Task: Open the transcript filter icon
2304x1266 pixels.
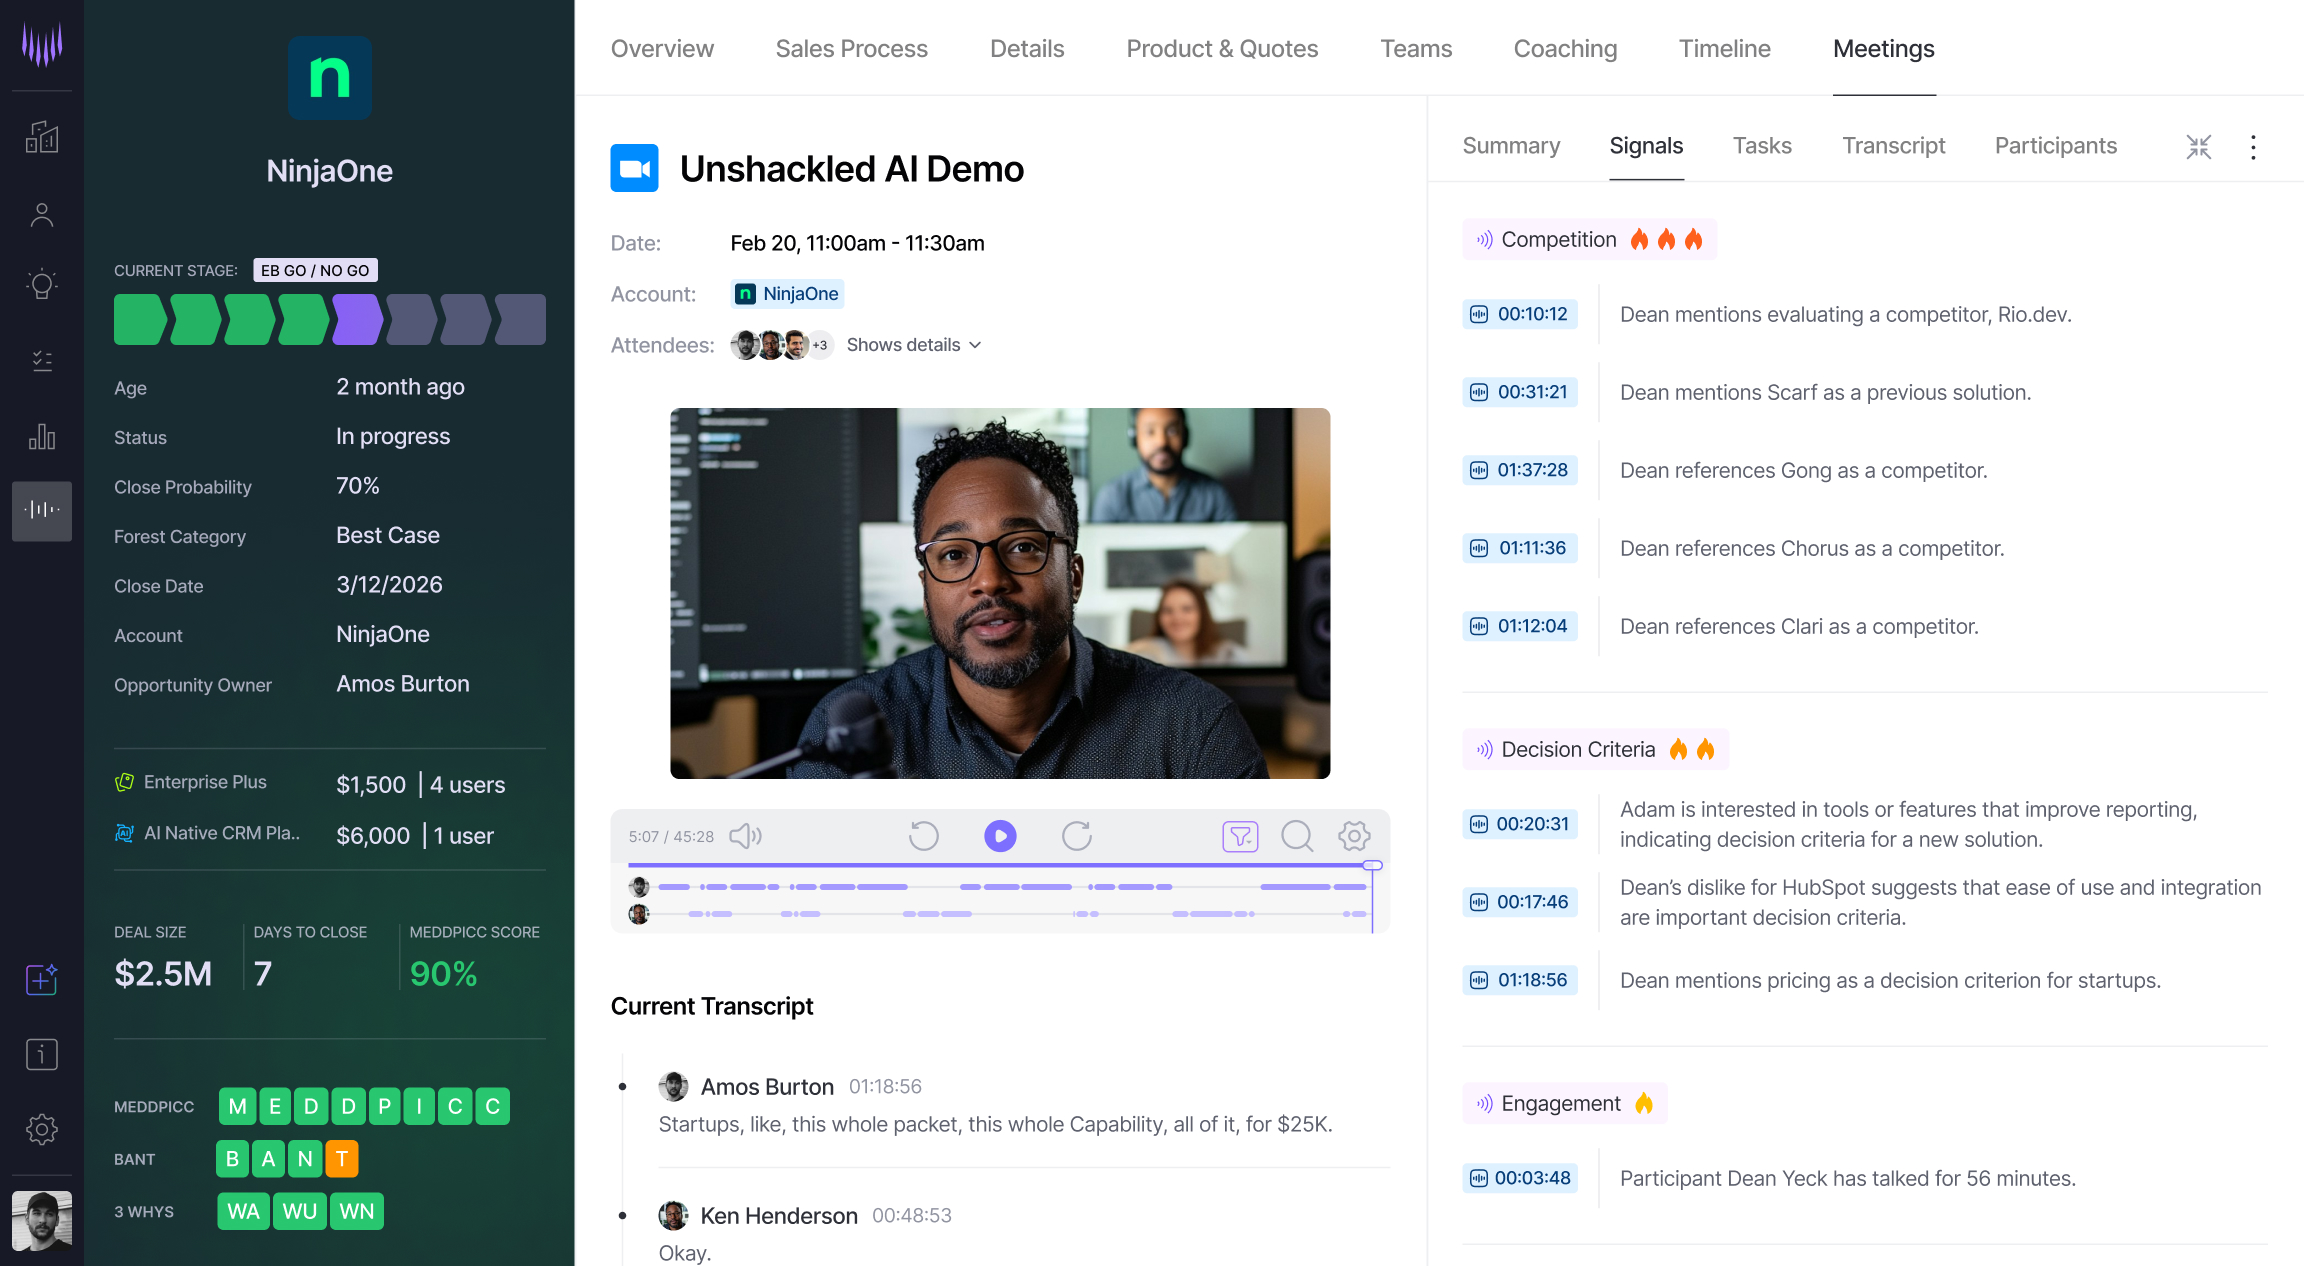Action: pyautogui.click(x=1239, y=836)
